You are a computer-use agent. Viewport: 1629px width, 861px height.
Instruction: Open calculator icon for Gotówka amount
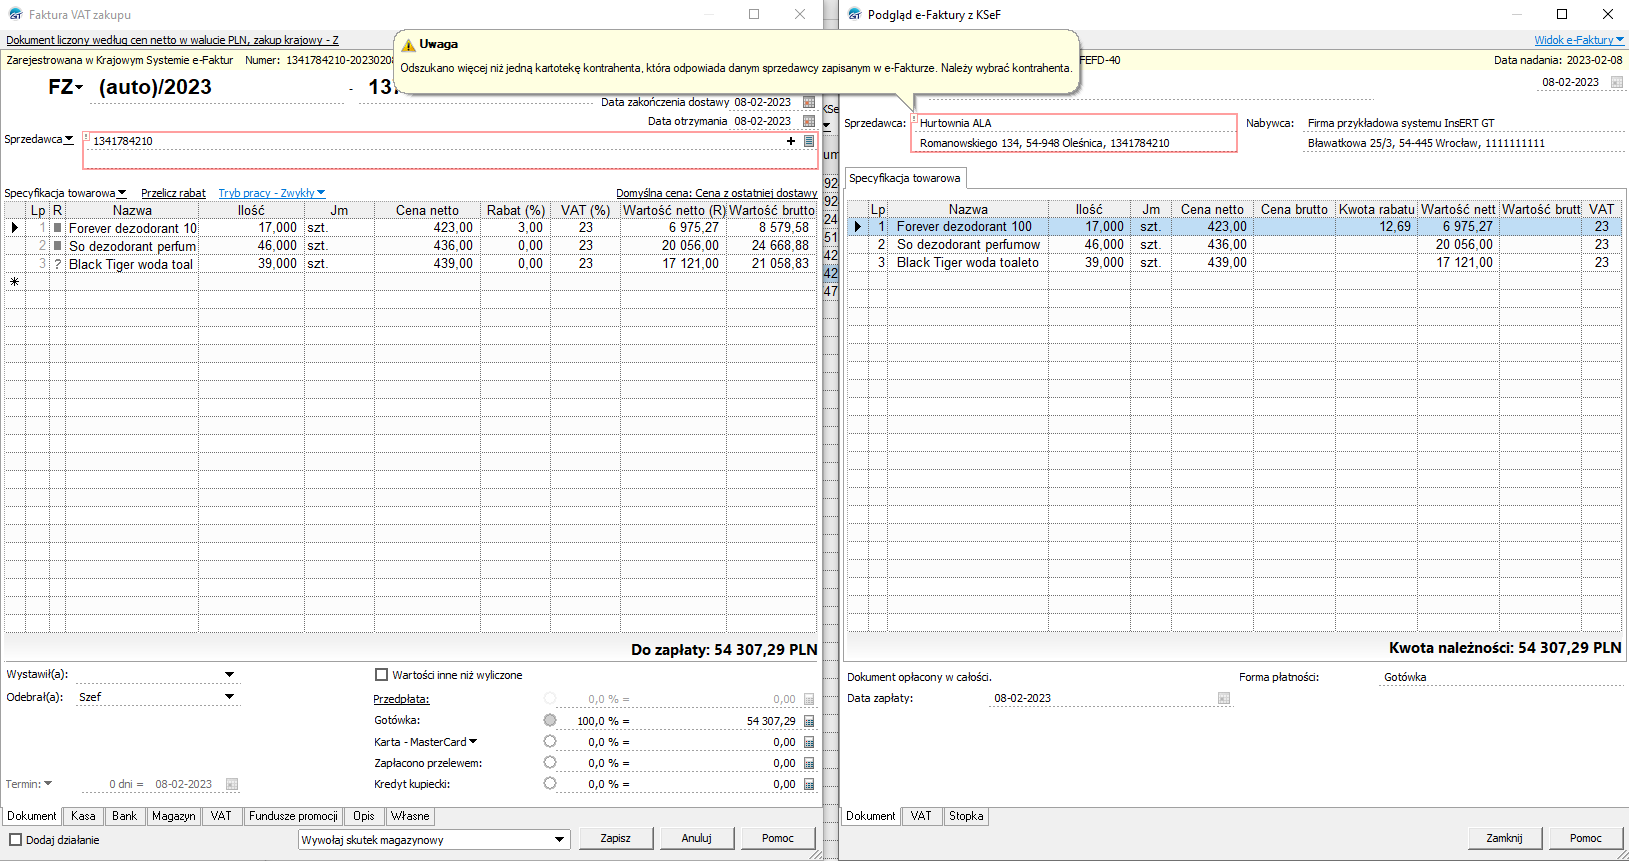(809, 721)
